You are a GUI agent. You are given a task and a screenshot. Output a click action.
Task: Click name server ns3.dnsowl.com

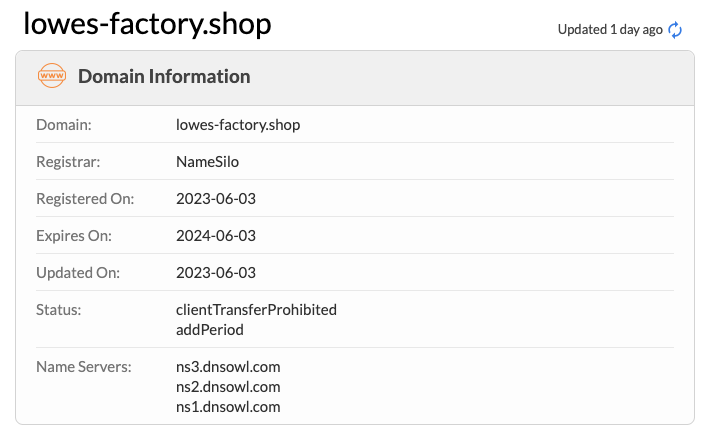point(228,367)
